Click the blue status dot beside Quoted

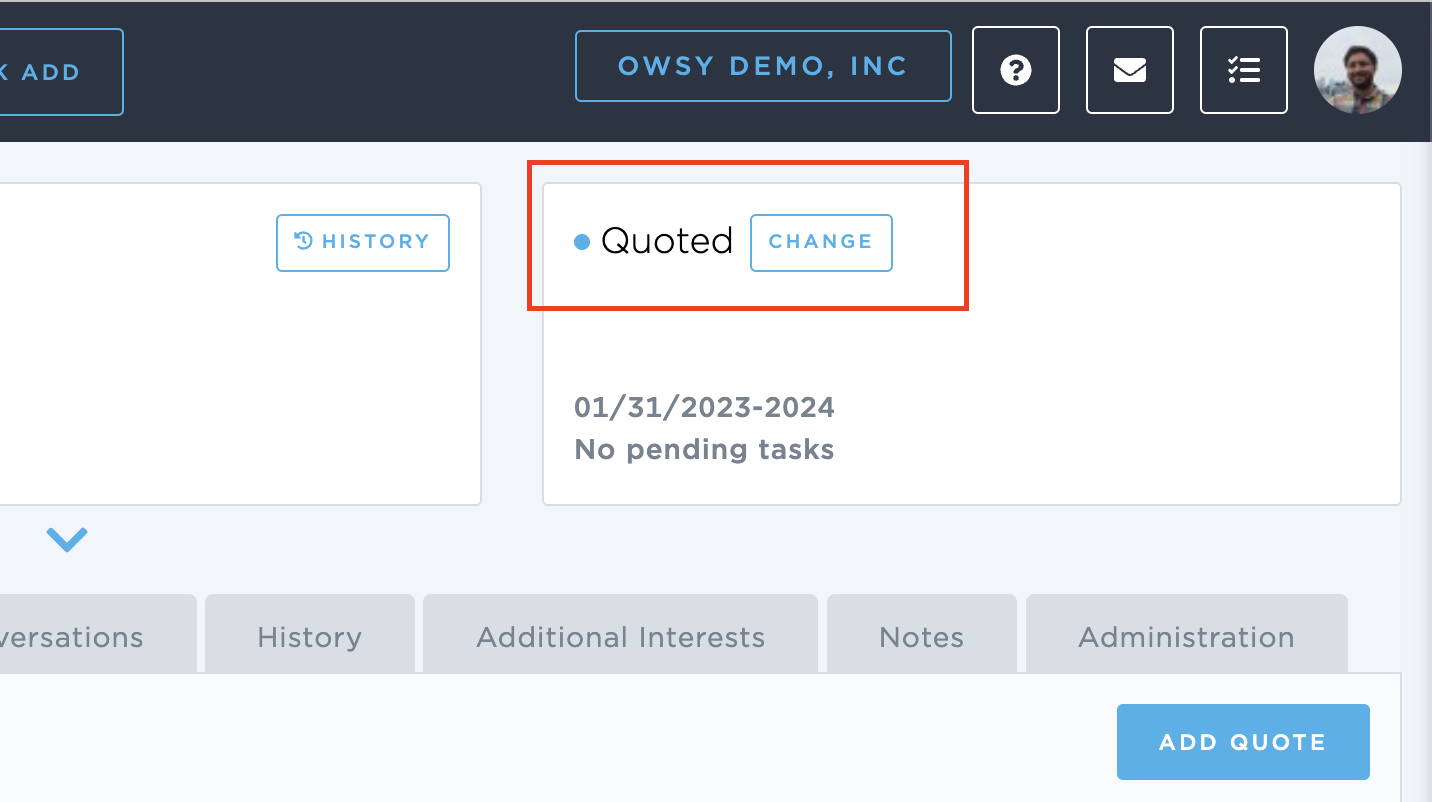[582, 242]
